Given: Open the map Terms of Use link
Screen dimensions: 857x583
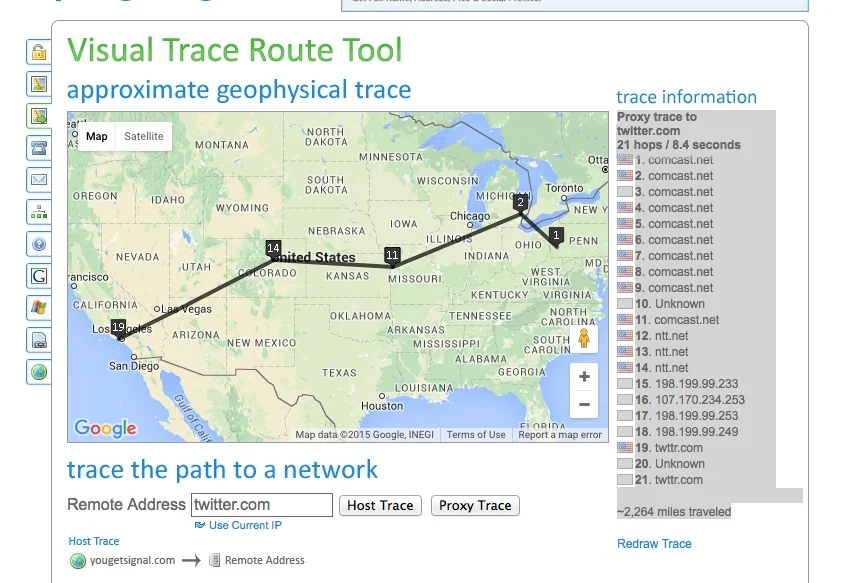Looking at the screenshot, I should coord(476,434).
